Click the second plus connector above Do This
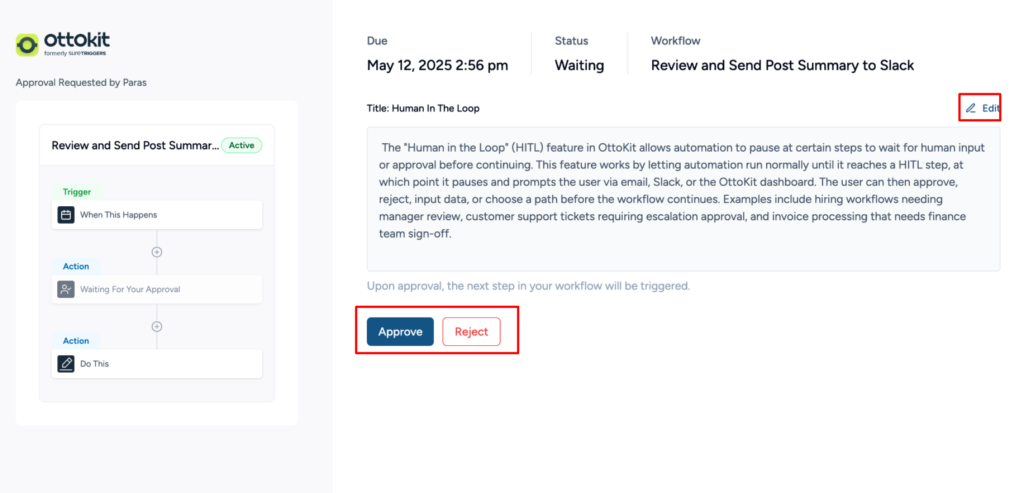This screenshot has width=1024, height=493. [157, 327]
